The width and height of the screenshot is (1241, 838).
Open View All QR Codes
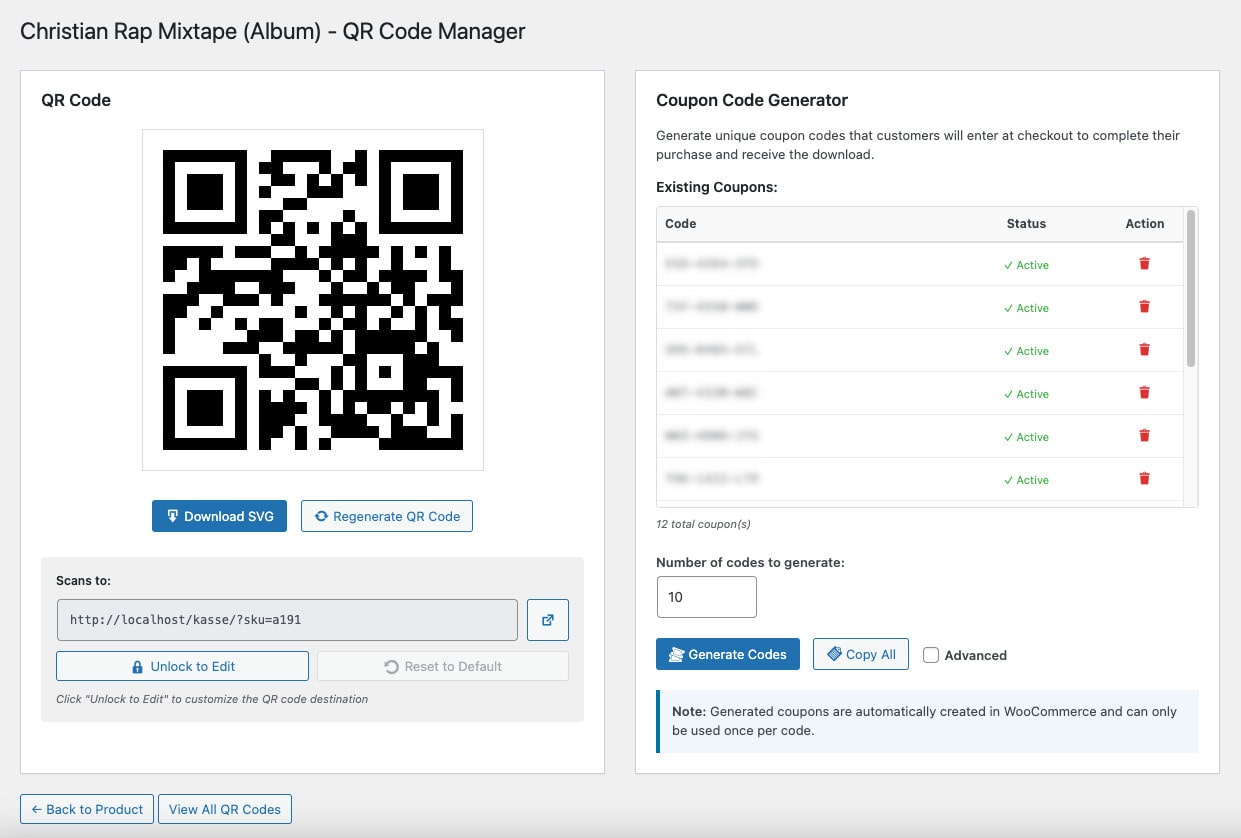click(x=224, y=809)
